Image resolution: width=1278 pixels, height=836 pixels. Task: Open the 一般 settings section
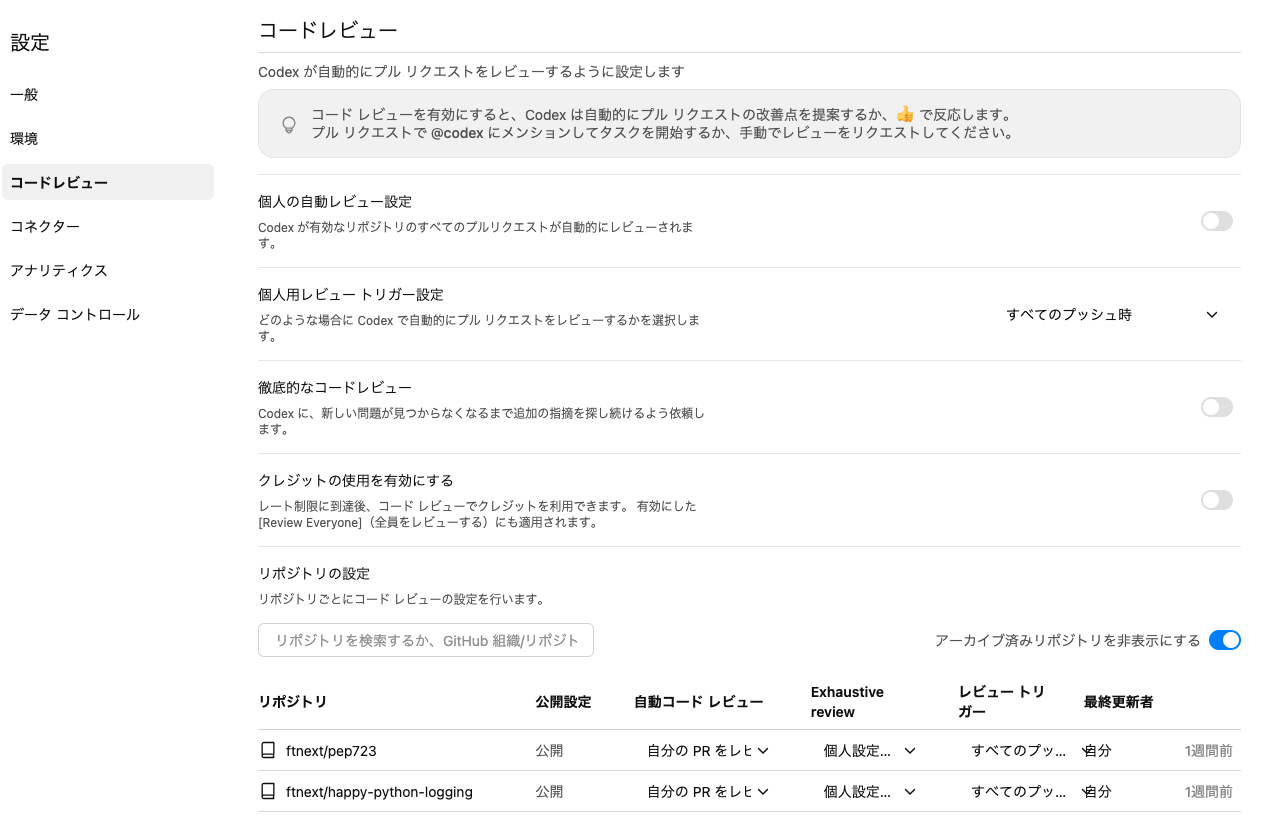coord(108,95)
